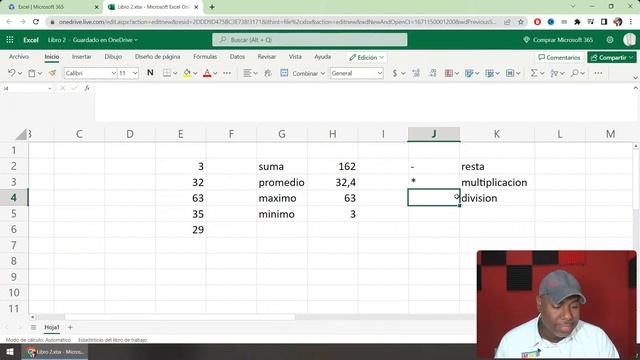Click the green Compartir button
The image size is (640, 360).
coord(611,58)
